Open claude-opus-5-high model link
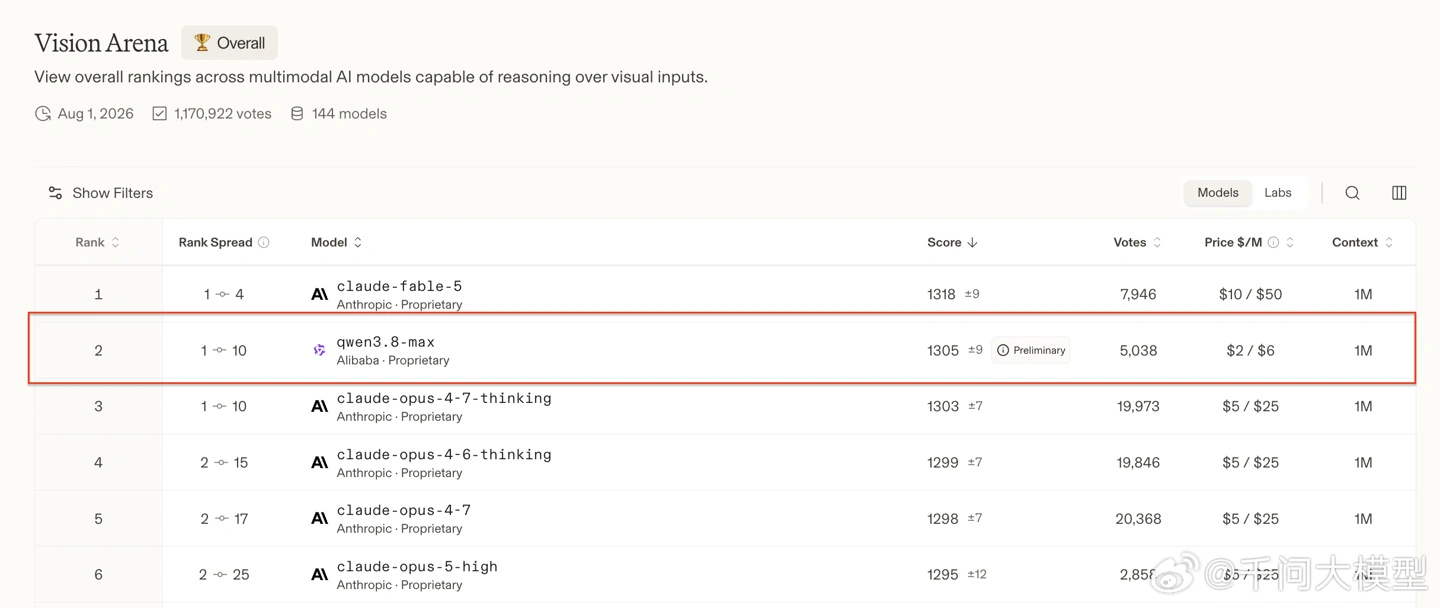The width and height of the screenshot is (1440, 608). (x=417, y=566)
